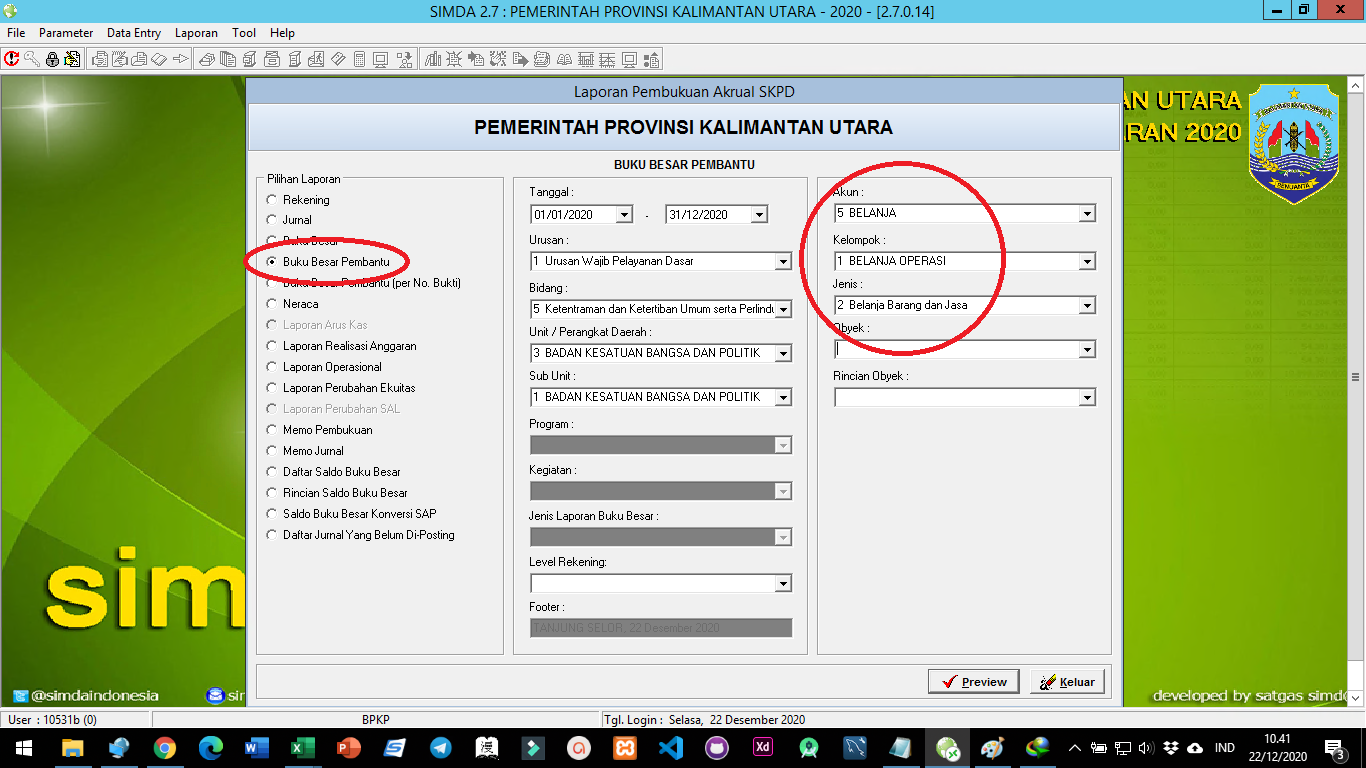Click the open book icon in toolbar
The height and width of the screenshot is (768, 1366).
click(x=565, y=59)
